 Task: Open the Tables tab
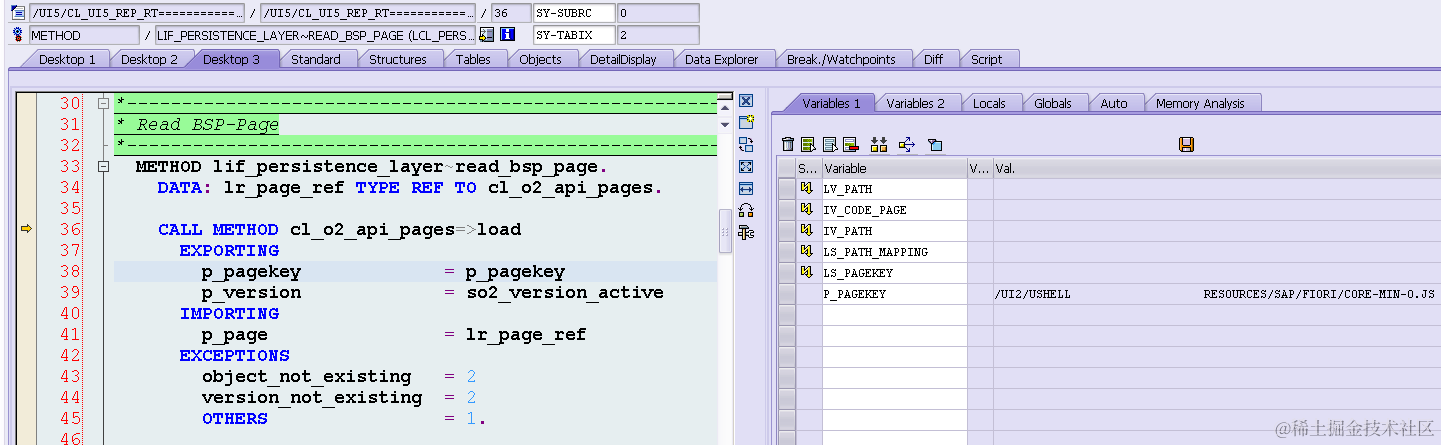[x=473, y=60]
